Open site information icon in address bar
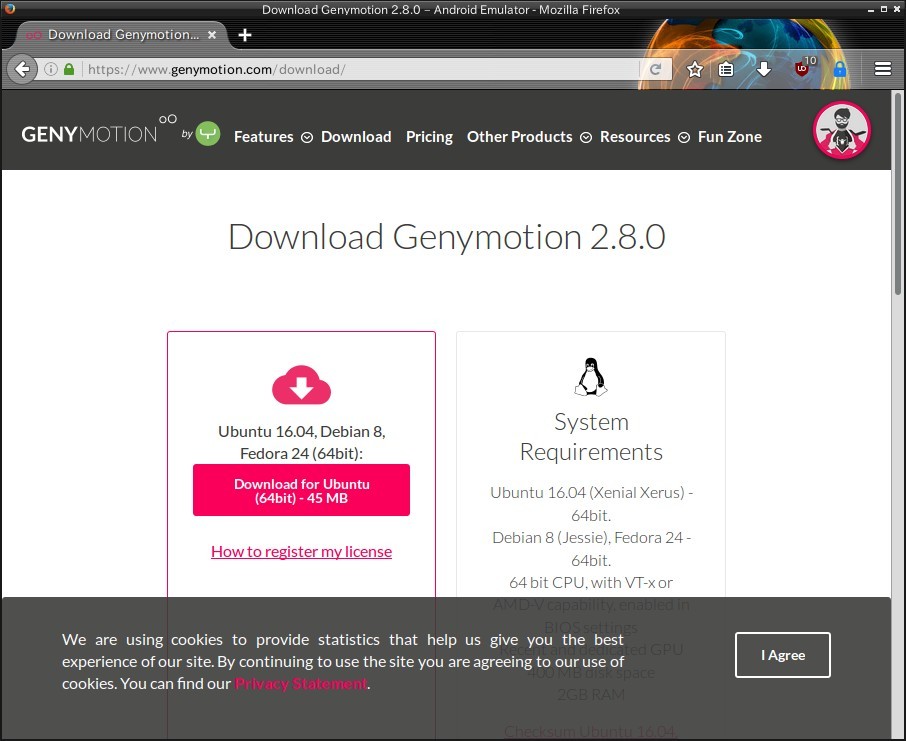906x741 pixels. pyautogui.click(x=51, y=69)
